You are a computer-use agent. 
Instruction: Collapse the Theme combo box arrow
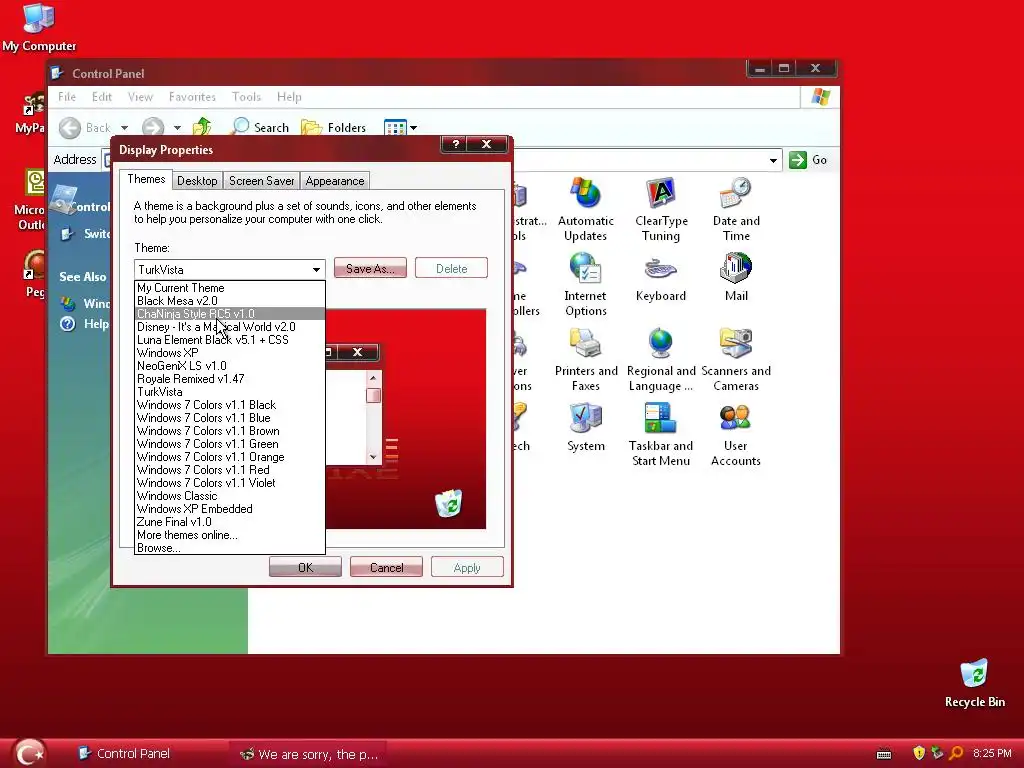[317, 269]
